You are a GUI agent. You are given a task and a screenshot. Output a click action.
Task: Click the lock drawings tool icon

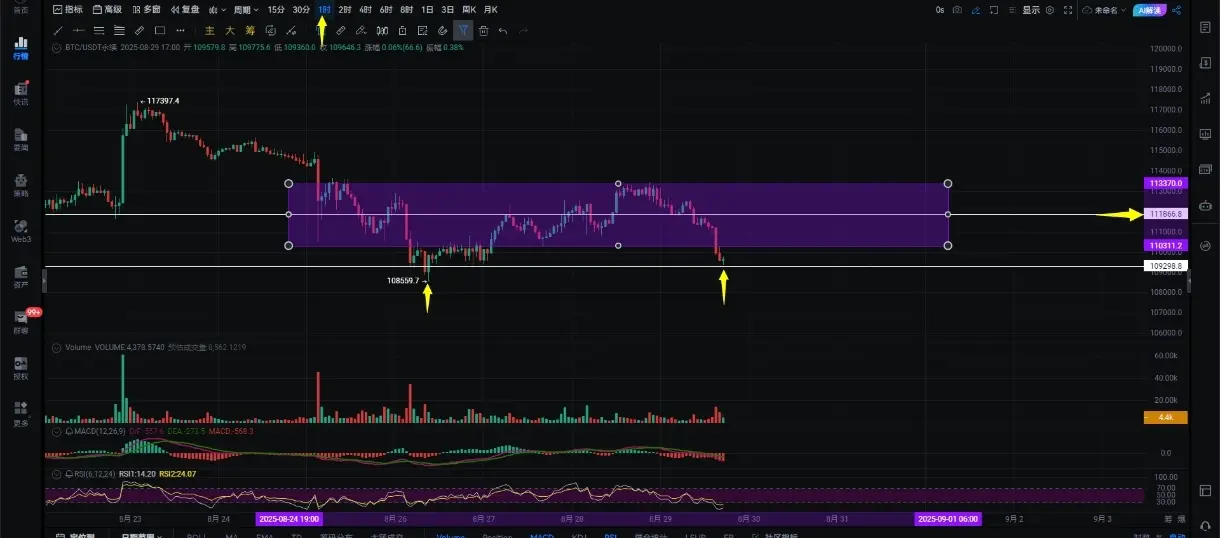[x=402, y=31]
